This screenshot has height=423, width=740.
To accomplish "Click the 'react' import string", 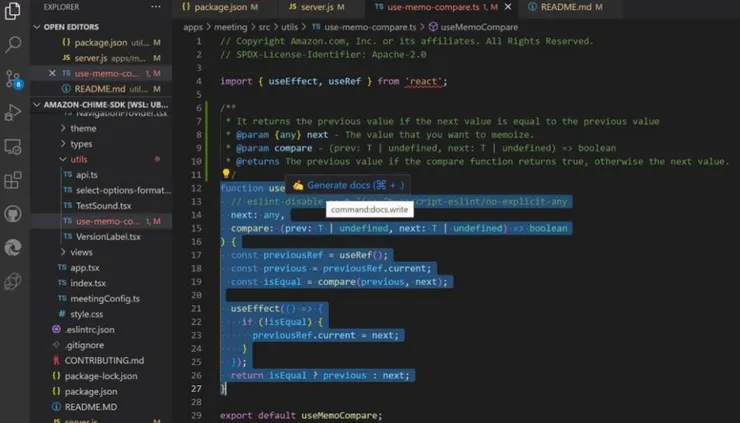I will click(423, 81).
